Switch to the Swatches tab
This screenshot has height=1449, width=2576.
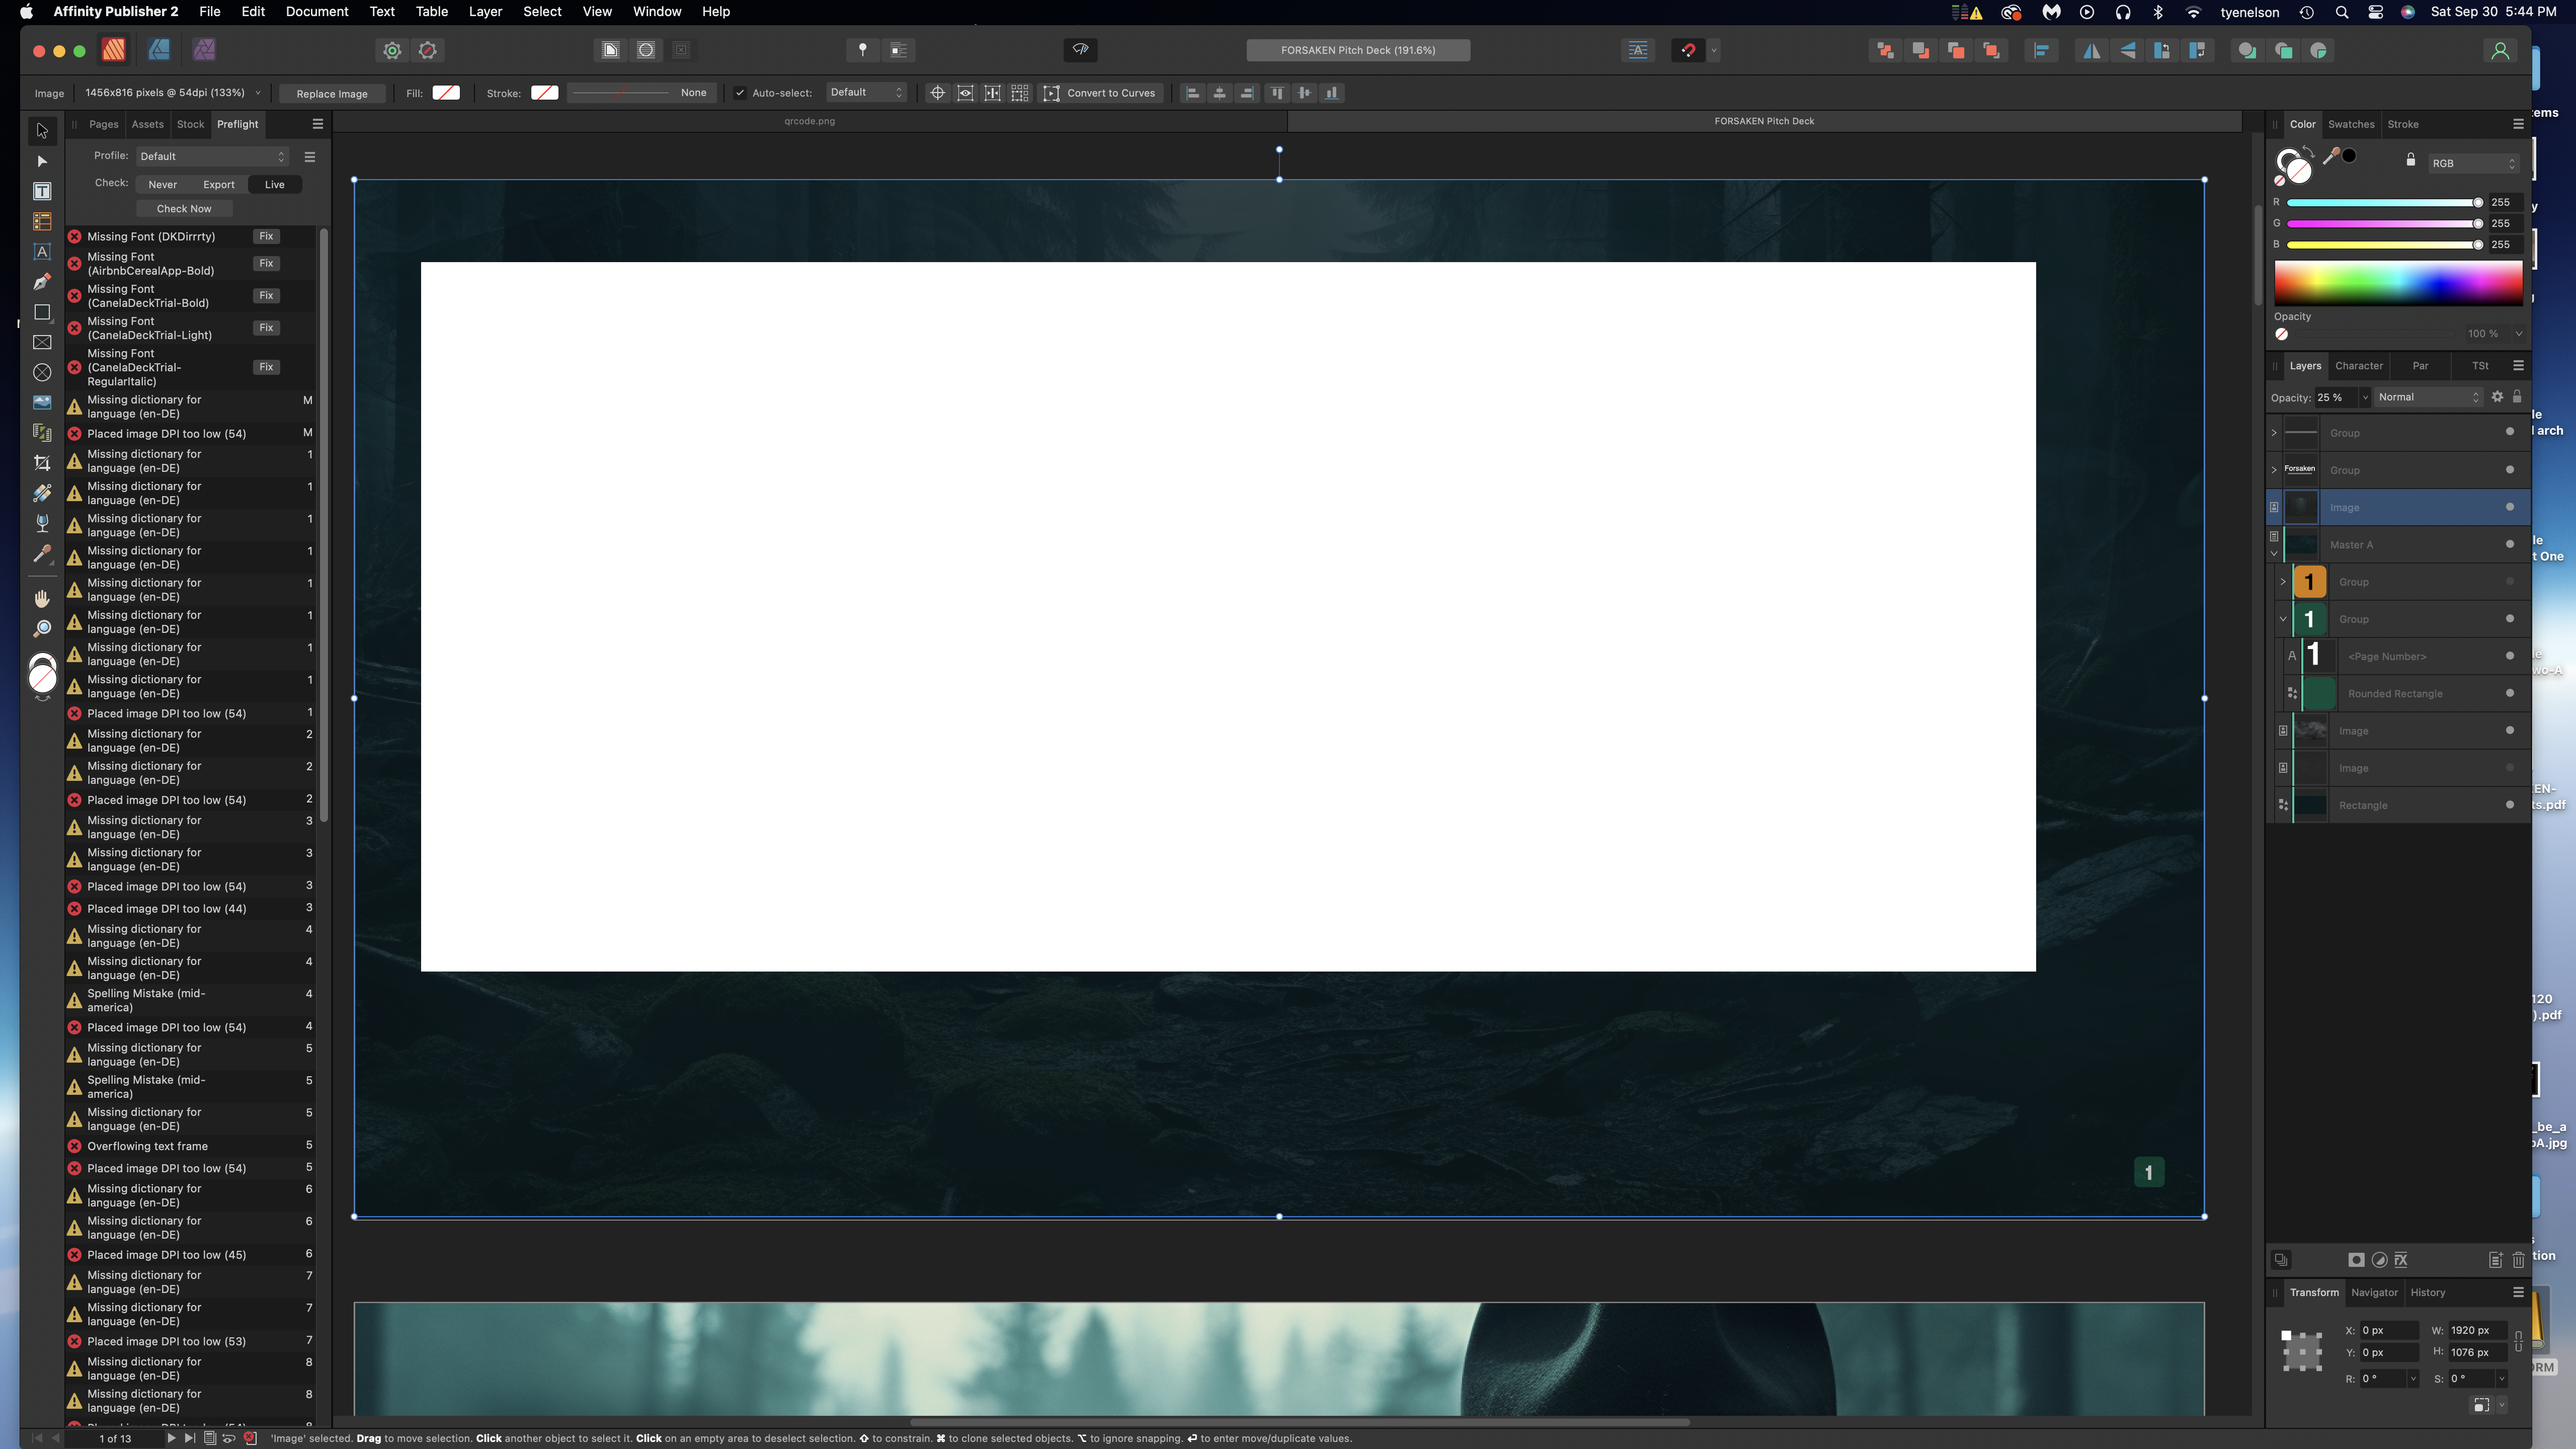(x=2351, y=124)
